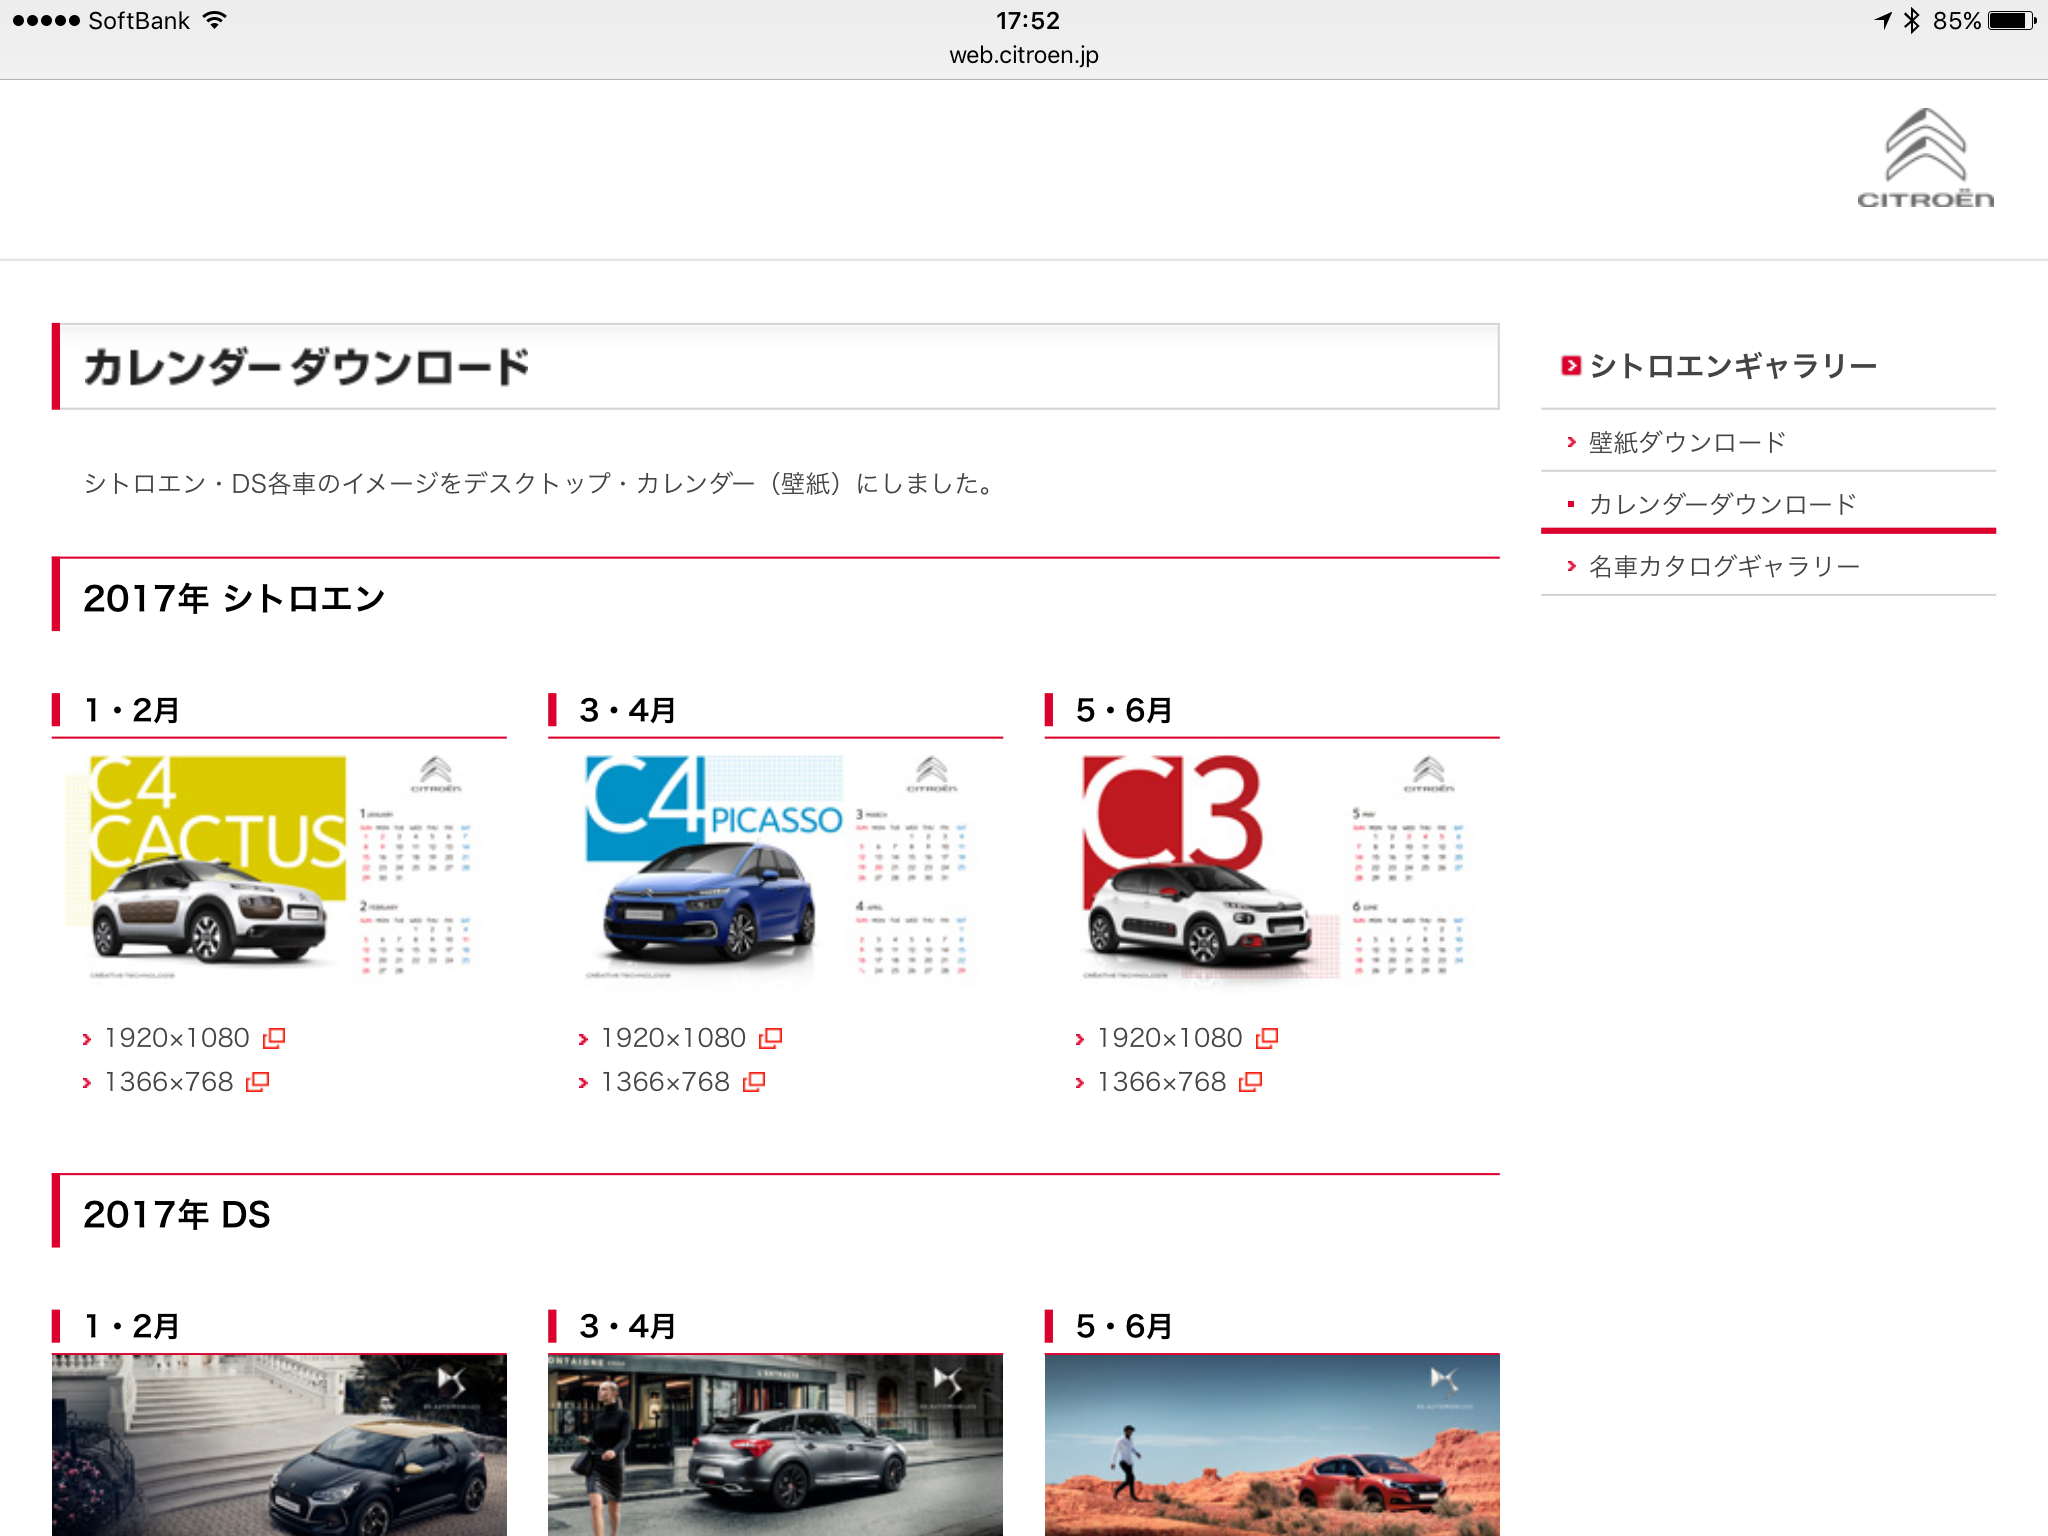Click the 2017年 シトロエン section heading
Image resolution: width=2048 pixels, height=1536 pixels.
point(234,598)
